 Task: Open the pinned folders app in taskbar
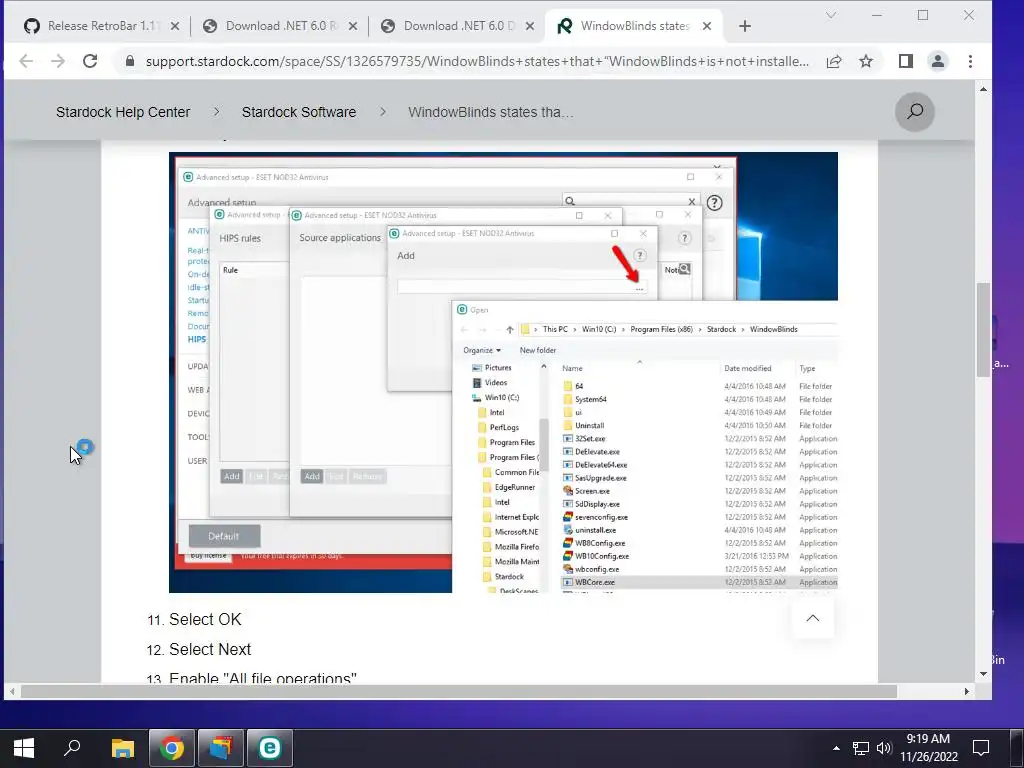tap(221, 748)
